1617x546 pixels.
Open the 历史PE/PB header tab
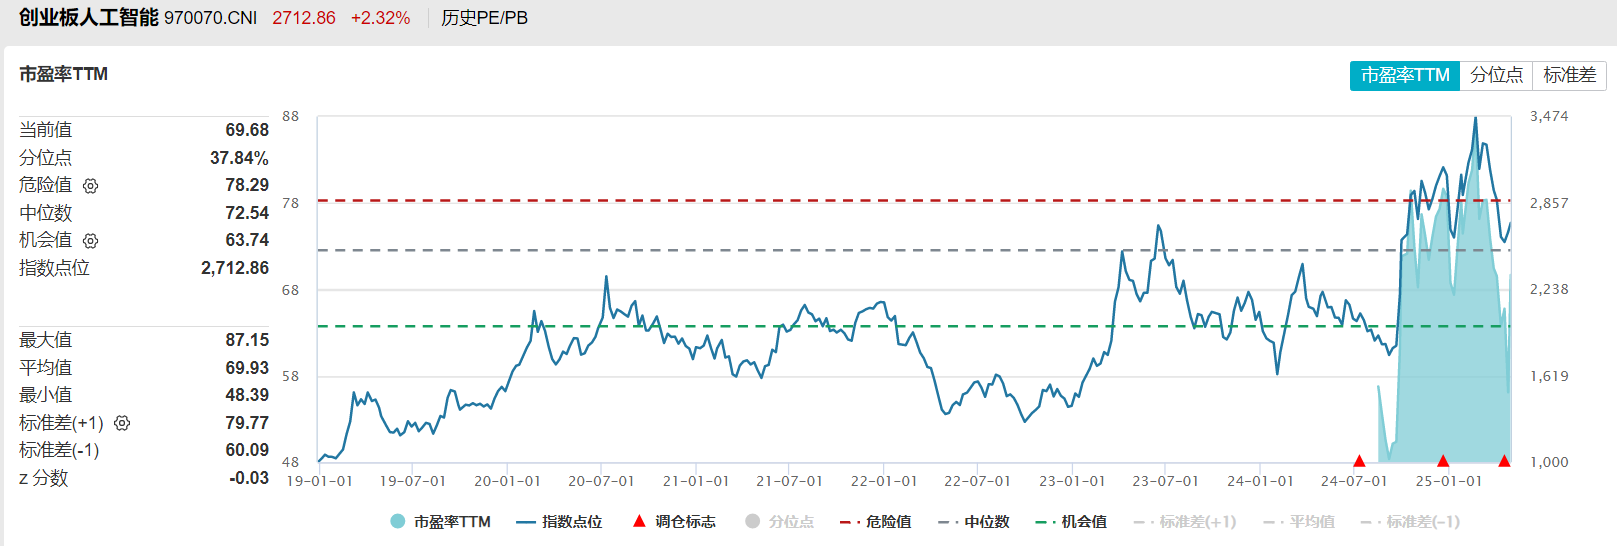click(484, 18)
